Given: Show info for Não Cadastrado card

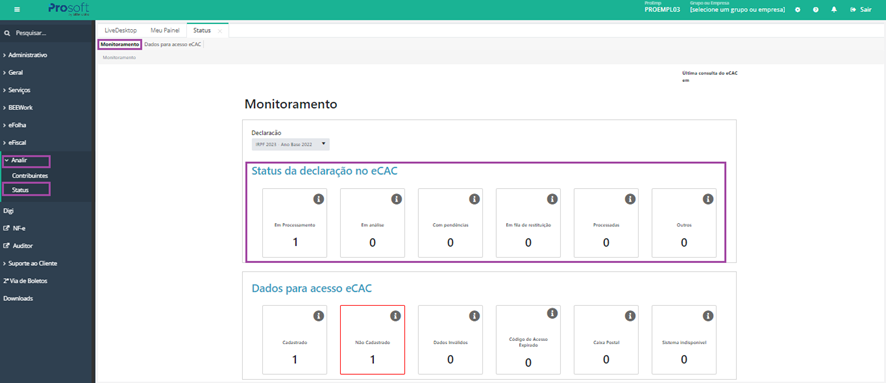Looking at the screenshot, I should (x=396, y=316).
